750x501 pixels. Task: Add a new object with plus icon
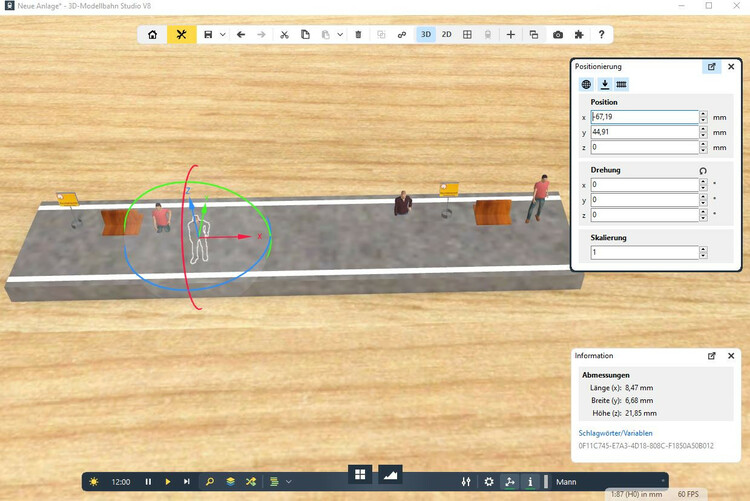[511, 34]
